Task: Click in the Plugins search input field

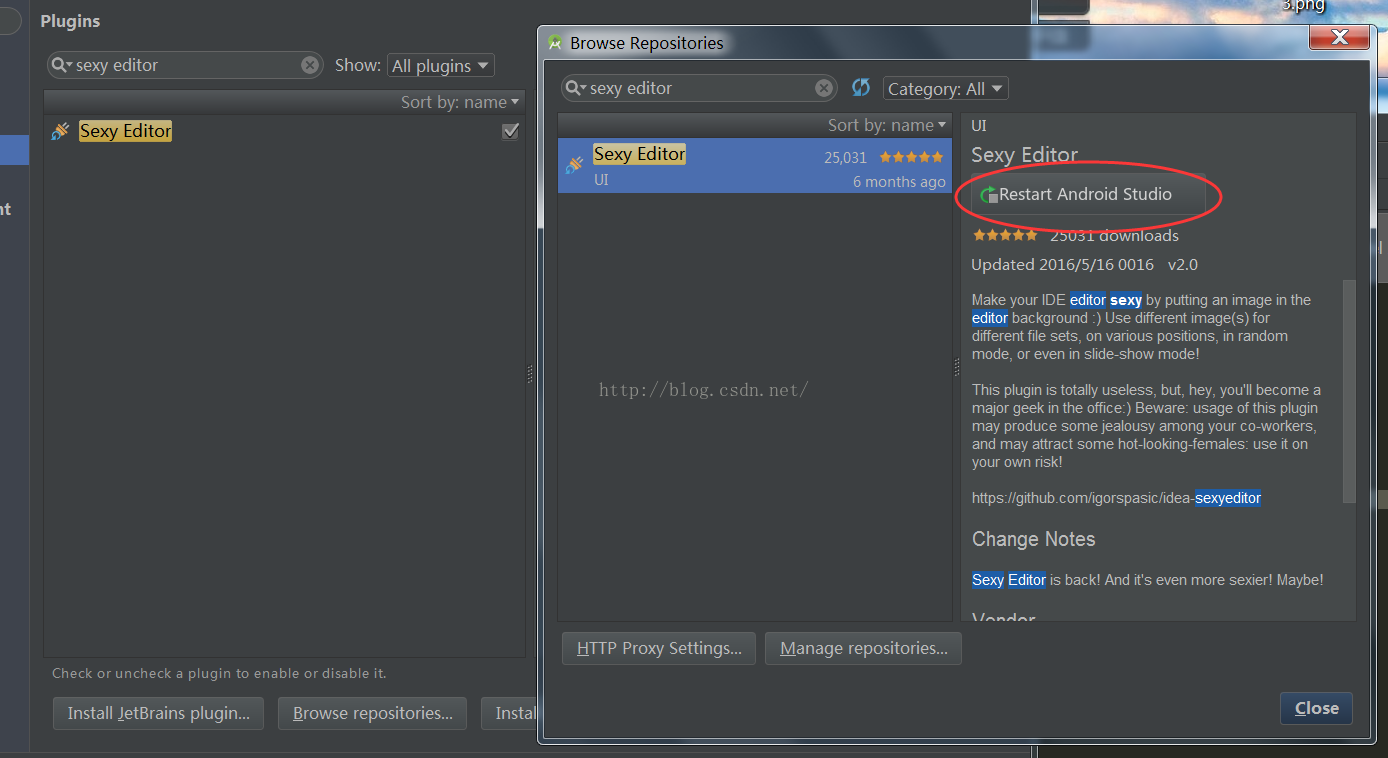Action: point(187,65)
